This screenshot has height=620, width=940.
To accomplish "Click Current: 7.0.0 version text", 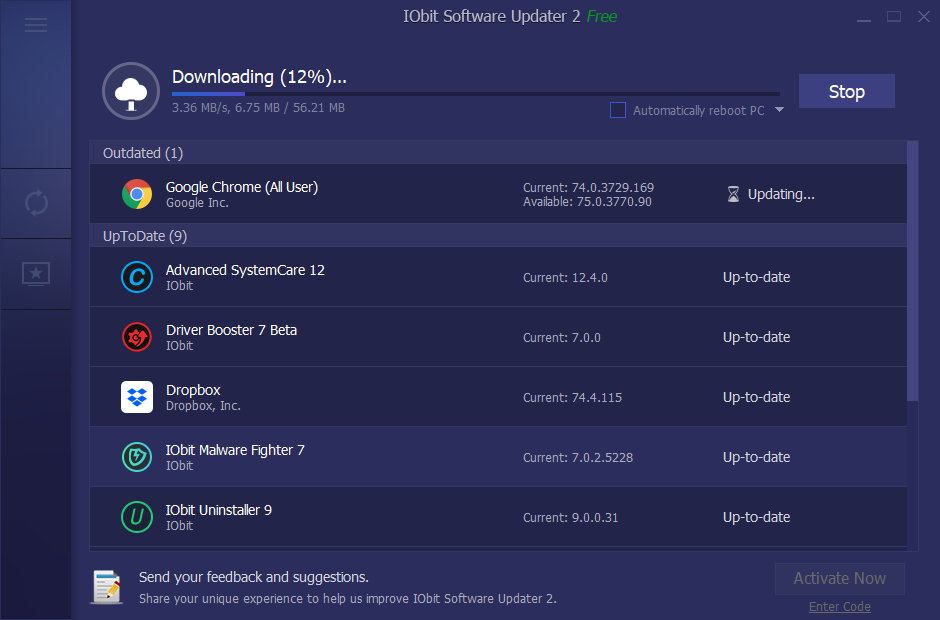I will pos(562,338).
